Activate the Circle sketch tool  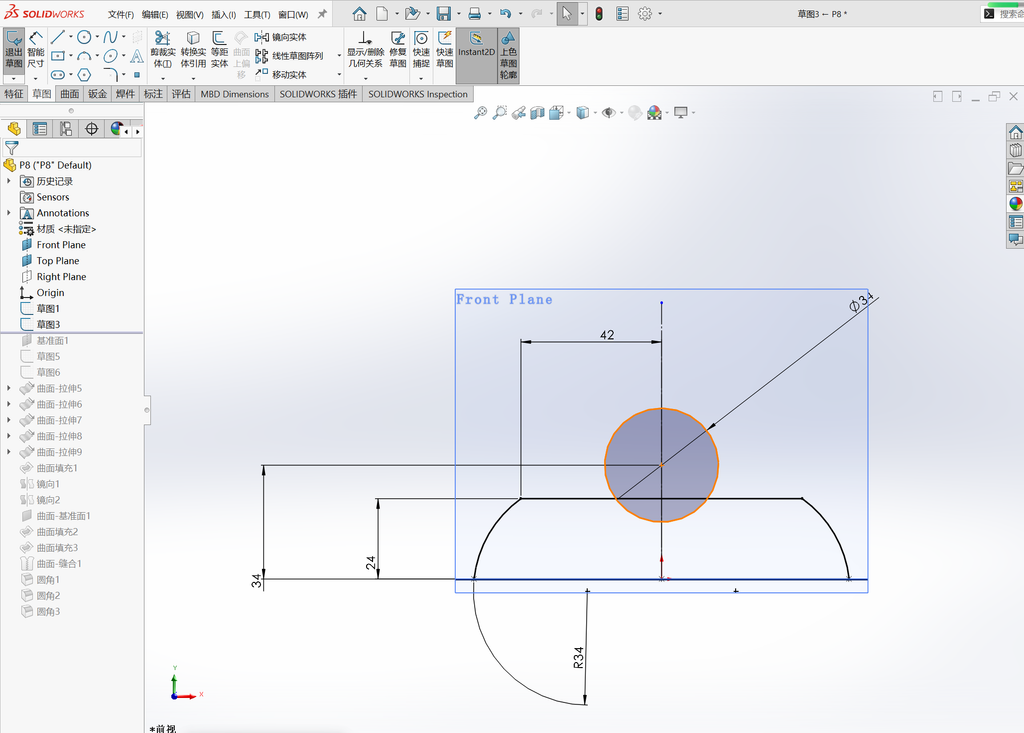pos(84,37)
